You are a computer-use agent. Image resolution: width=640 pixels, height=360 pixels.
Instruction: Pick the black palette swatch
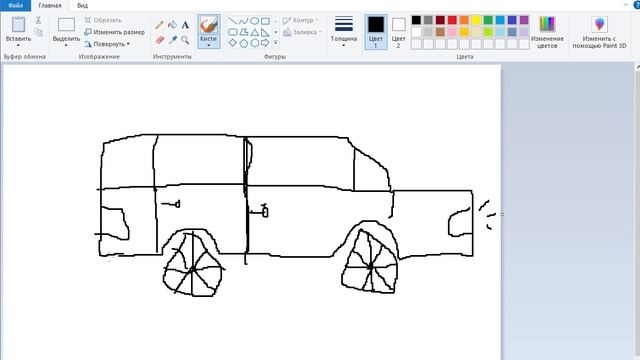[416, 20]
